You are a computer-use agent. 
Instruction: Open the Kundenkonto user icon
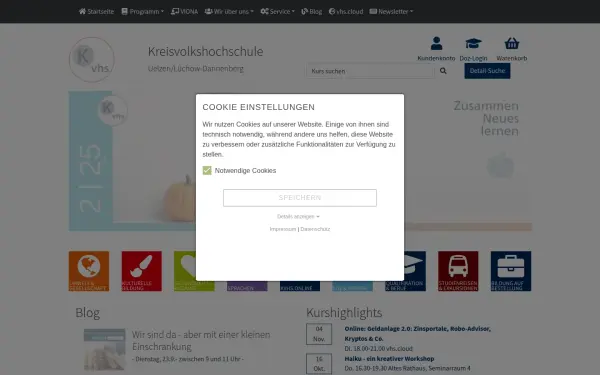click(x=436, y=44)
